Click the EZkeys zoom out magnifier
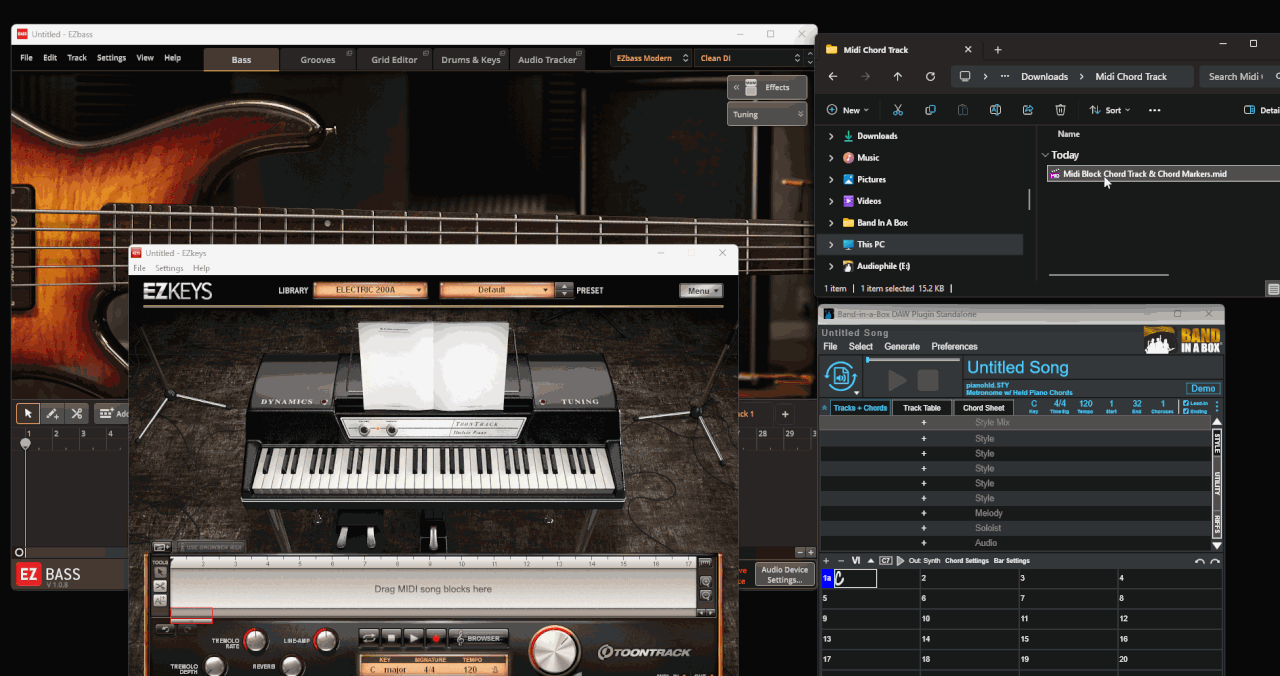Viewport: 1280px width, 676px height. tap(706, 595)
